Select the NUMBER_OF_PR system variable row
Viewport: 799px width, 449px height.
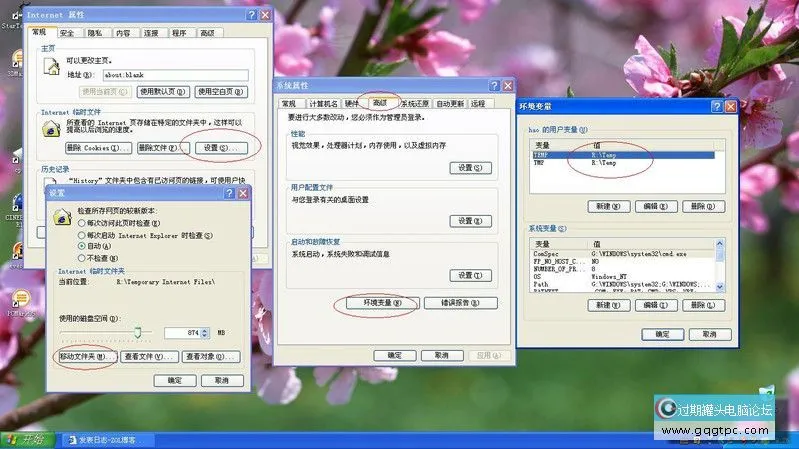click(x=623, y=269)
